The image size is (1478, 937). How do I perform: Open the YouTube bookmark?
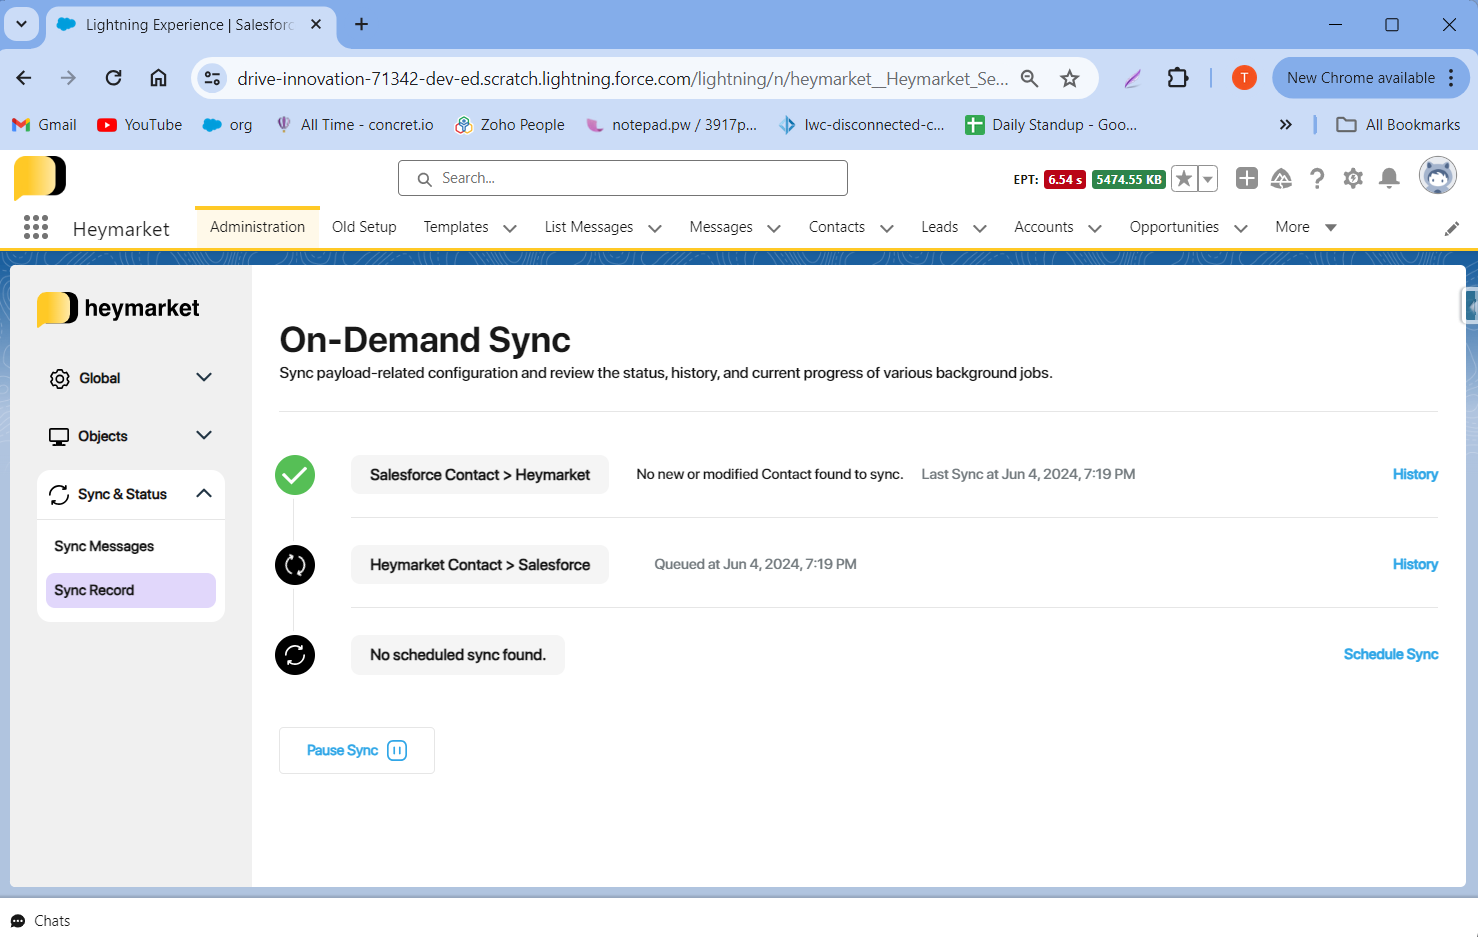pyautogui.click(x=140, y=125)
